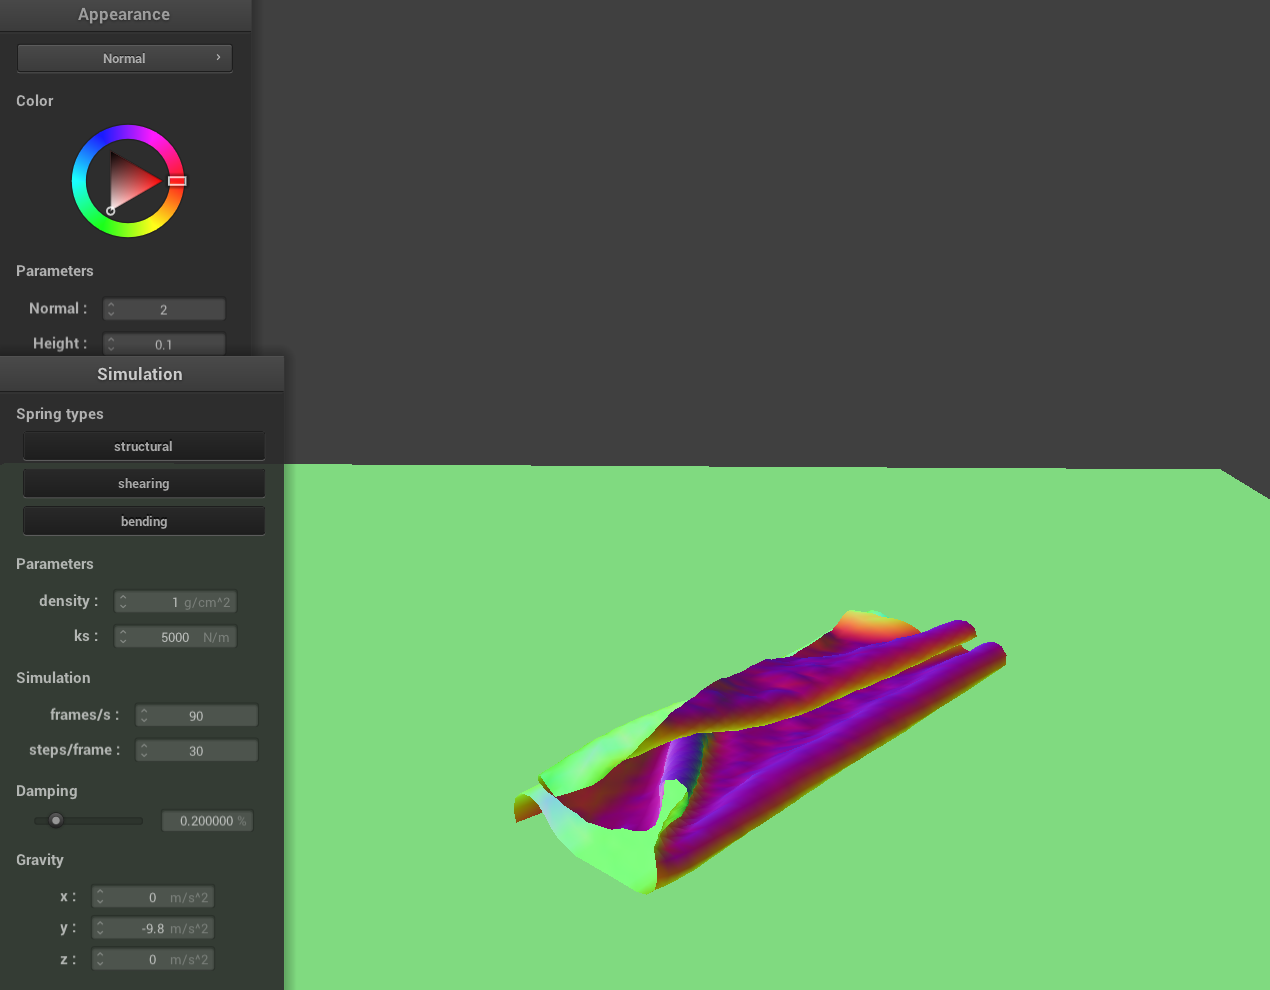Click the frames/s stepper arrows

coord(144,716)
